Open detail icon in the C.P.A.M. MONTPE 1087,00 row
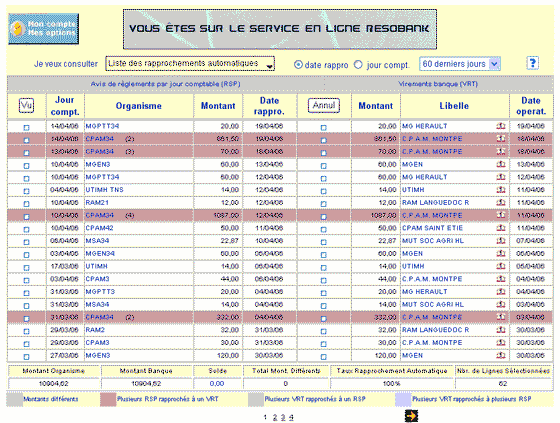The image size is (560, 423). coord(501,215)
